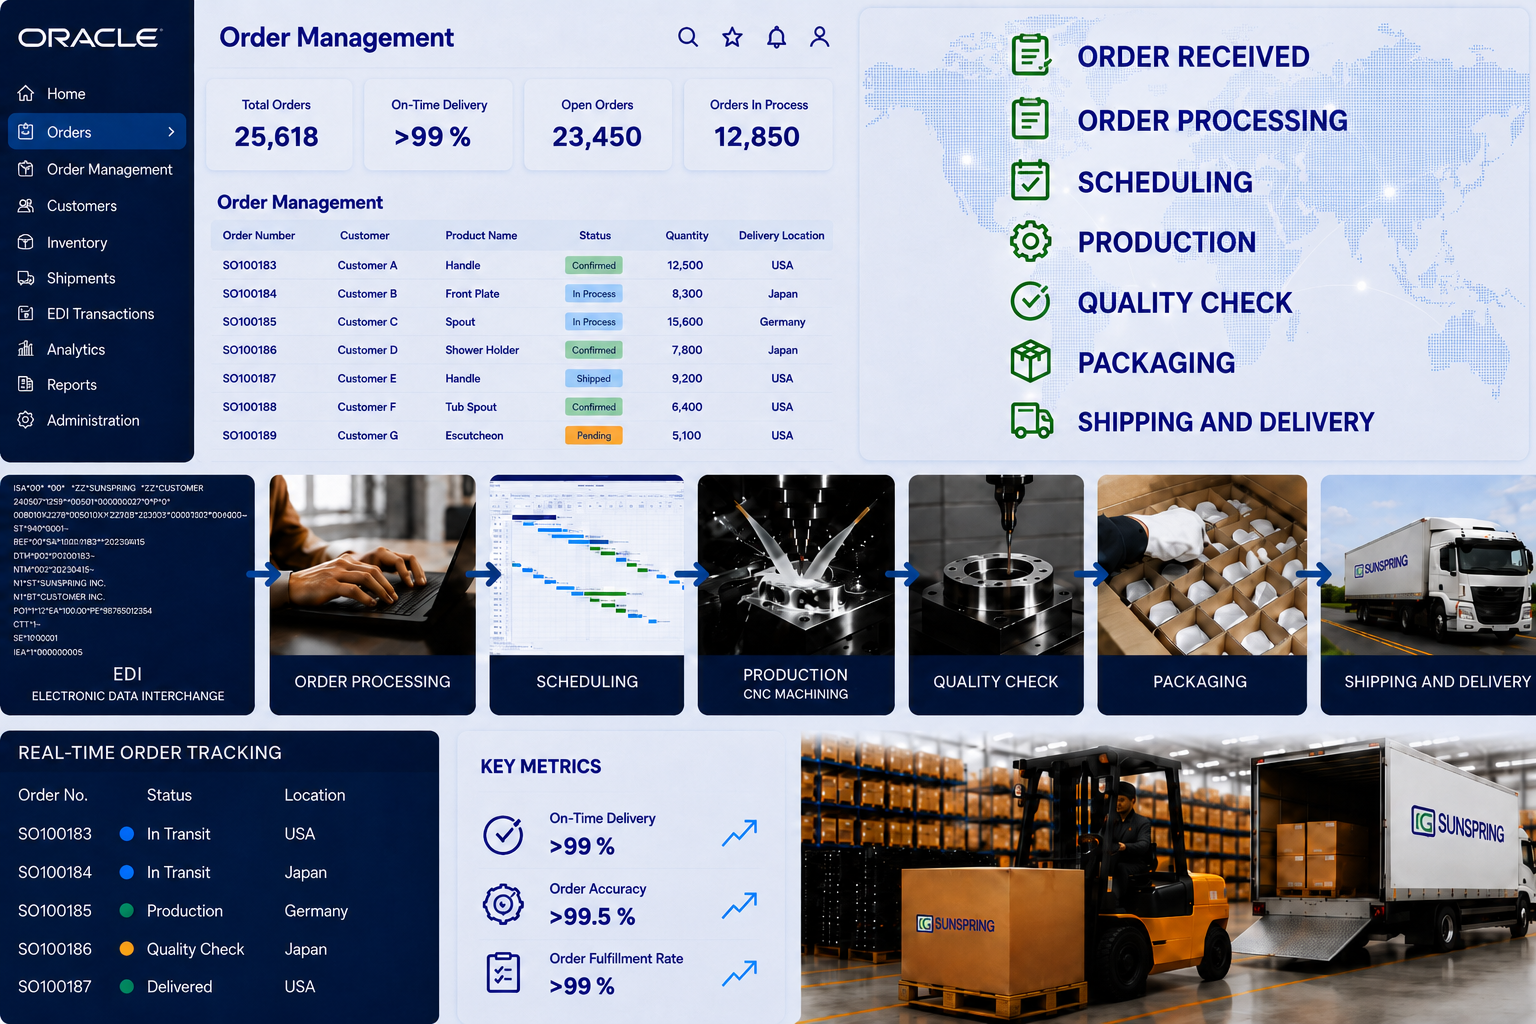The width and height of the screenshot is (1536, 1024).
Task: Click the orange Quality Check status dot for SO100186
Action: [x=127, y=949]
